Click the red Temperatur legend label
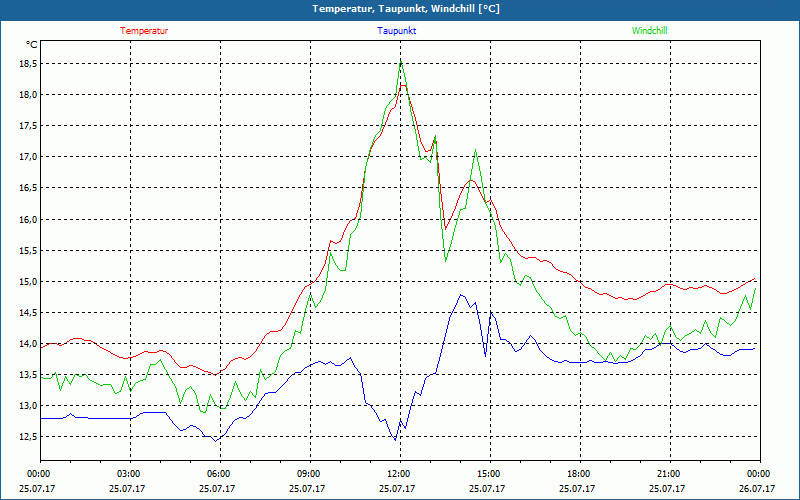 [x=144, y=31]
